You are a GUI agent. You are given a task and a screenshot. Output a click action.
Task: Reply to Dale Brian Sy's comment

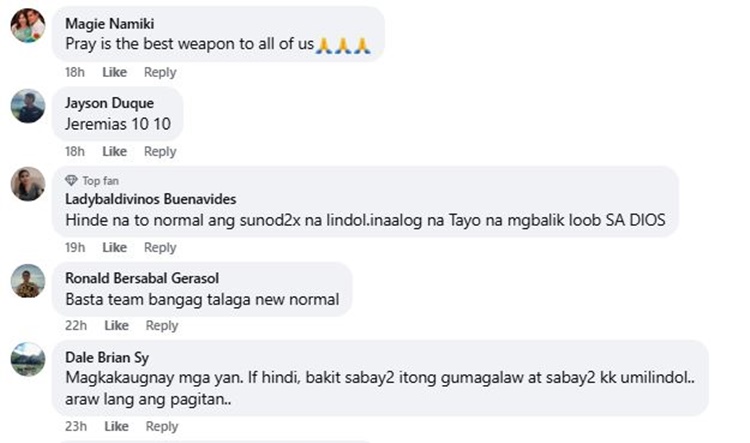tap(162, 426)
